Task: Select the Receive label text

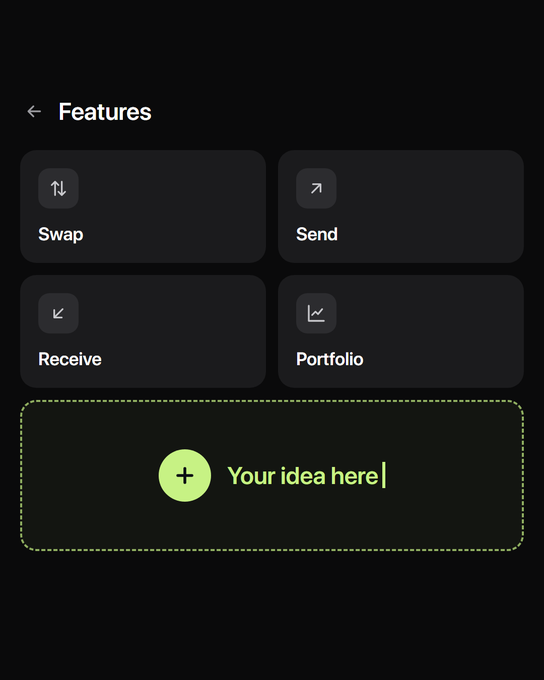Action: coord(70,359)
